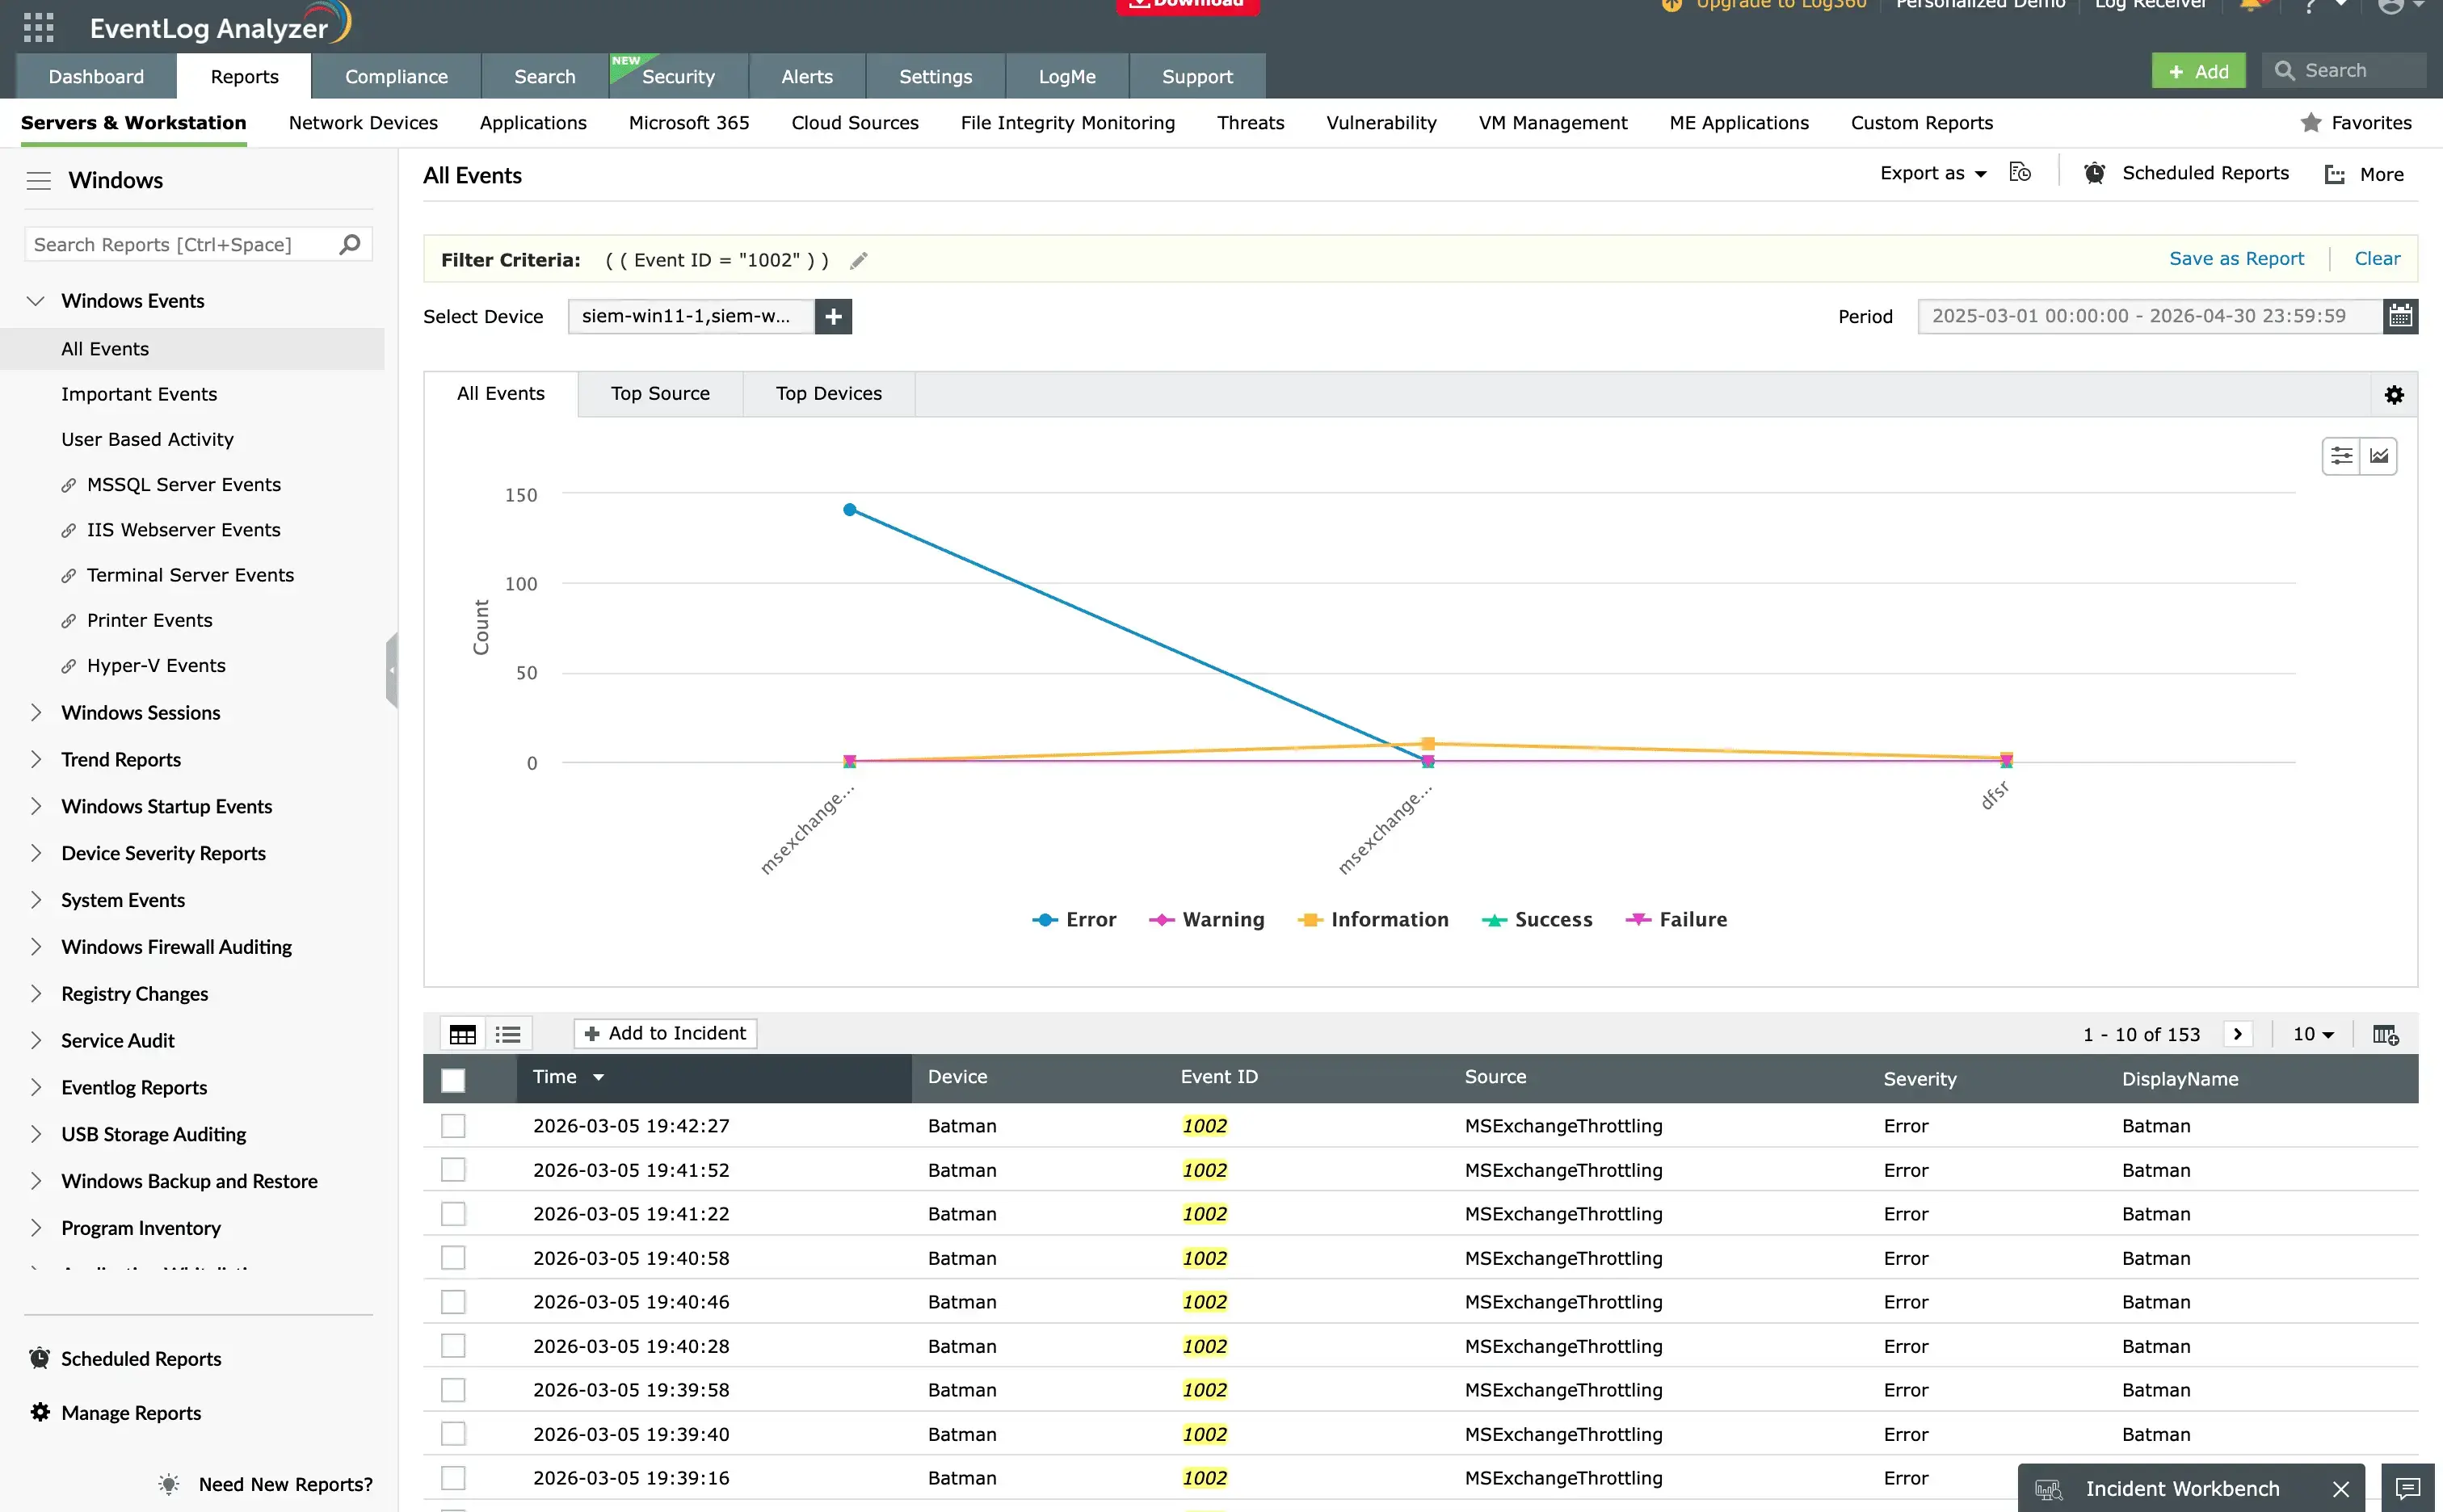Tick the select-all checkbox in table header
The height and width of the screenshot is (1512, 2443).
[453, 1080]
